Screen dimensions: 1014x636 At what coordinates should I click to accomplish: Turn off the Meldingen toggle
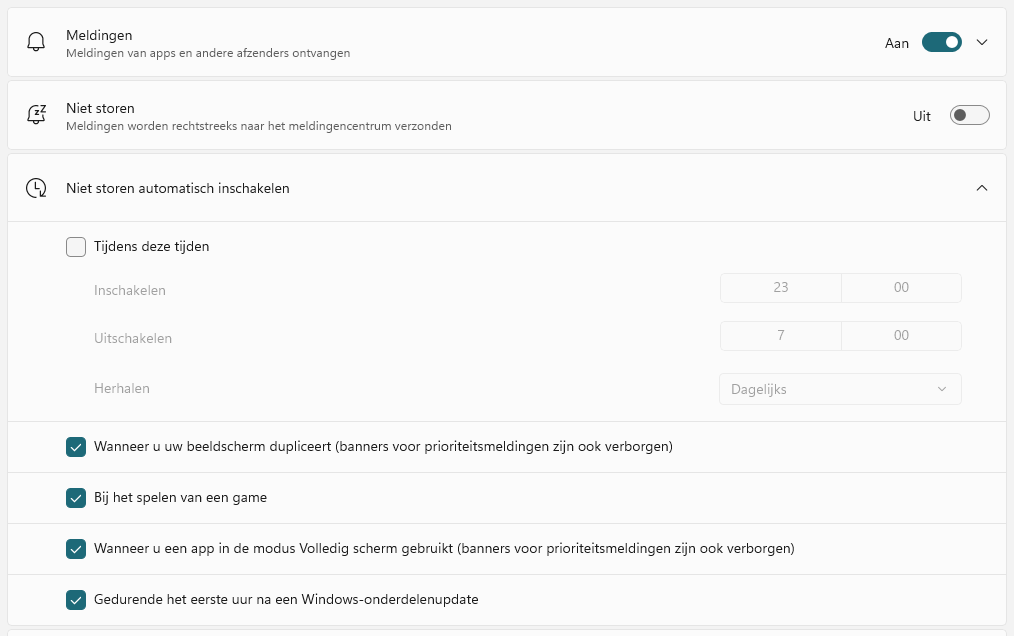[942, 43]
